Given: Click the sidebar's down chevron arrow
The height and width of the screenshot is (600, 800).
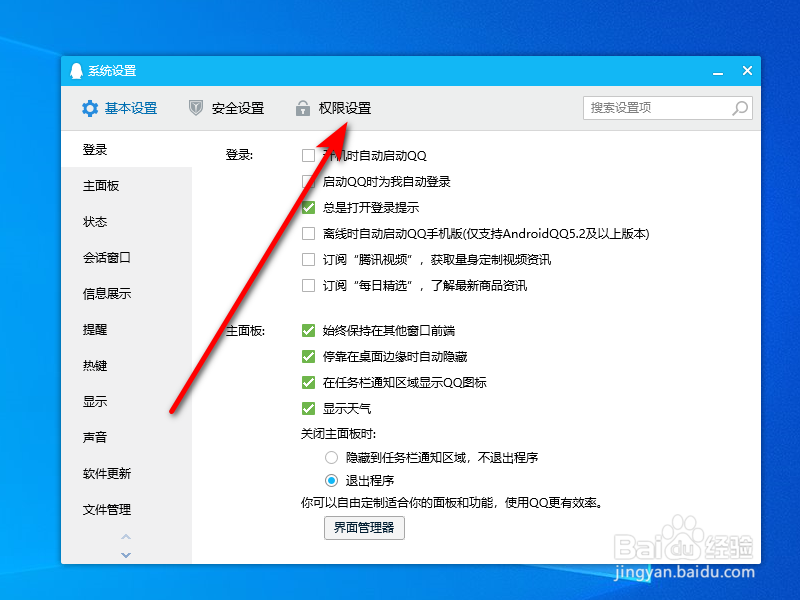Looking at the screenshot, I should click(x=126, y=555).
